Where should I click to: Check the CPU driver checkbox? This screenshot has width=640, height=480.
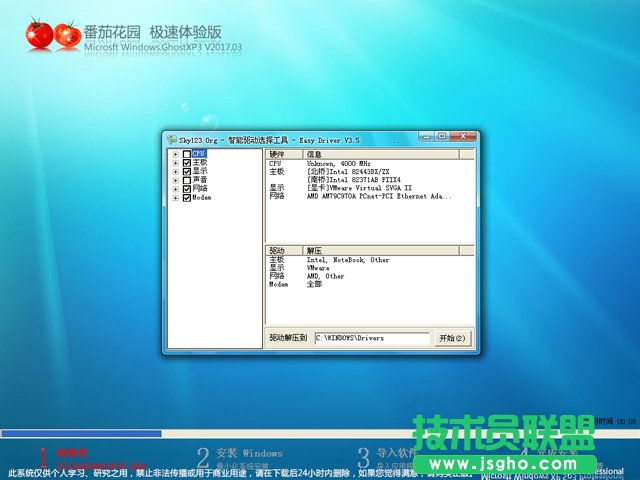187,154
